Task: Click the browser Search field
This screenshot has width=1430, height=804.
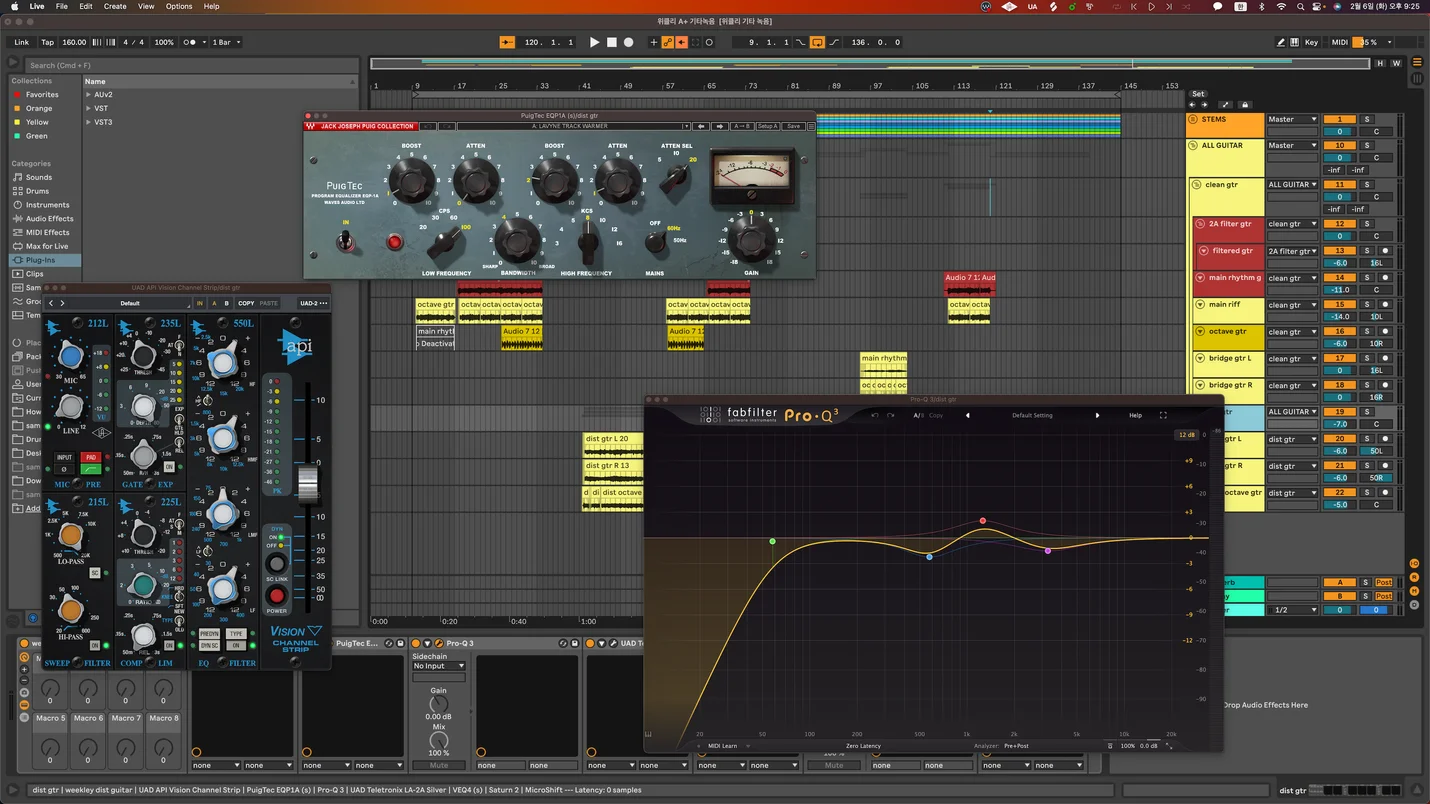Action: pyautogui.click(x=190, y=65)
